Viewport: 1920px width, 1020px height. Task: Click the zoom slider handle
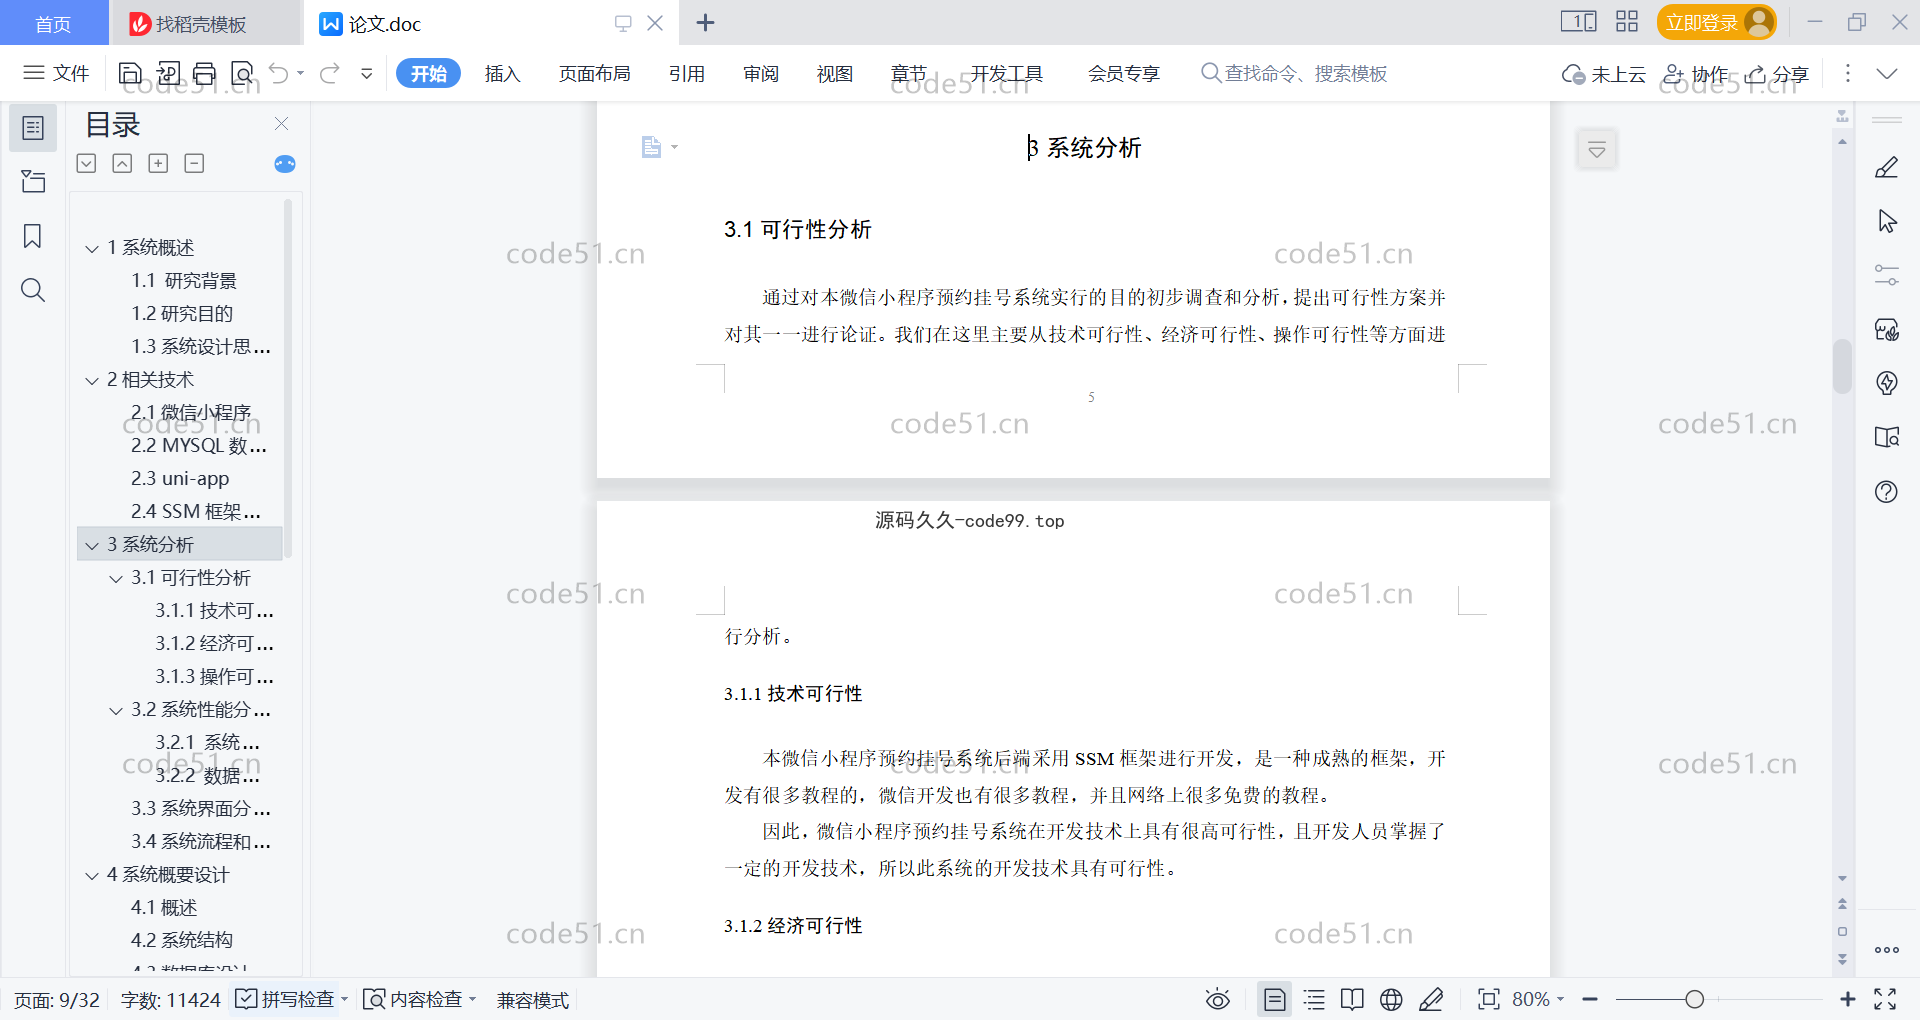point(1694,1000)
